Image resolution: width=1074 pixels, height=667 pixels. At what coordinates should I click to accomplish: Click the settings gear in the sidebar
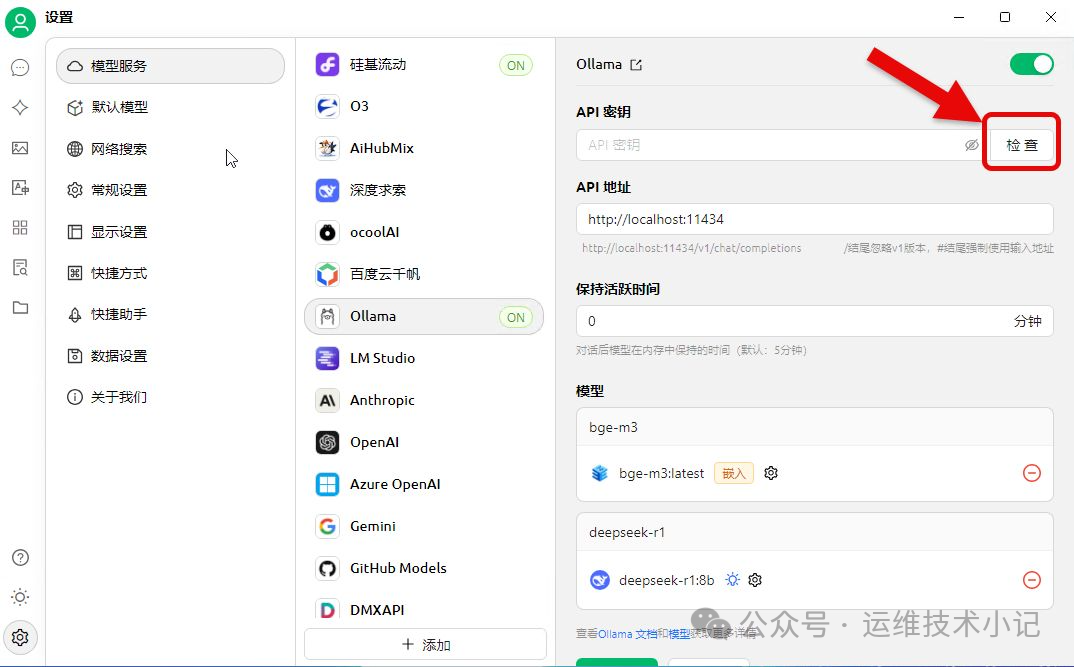pos(21,638)
